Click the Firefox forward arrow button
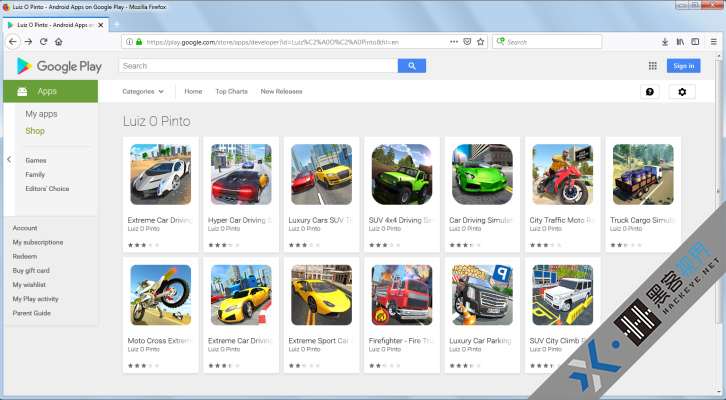Screen dimensions: 726x400 tap(28, 42)
